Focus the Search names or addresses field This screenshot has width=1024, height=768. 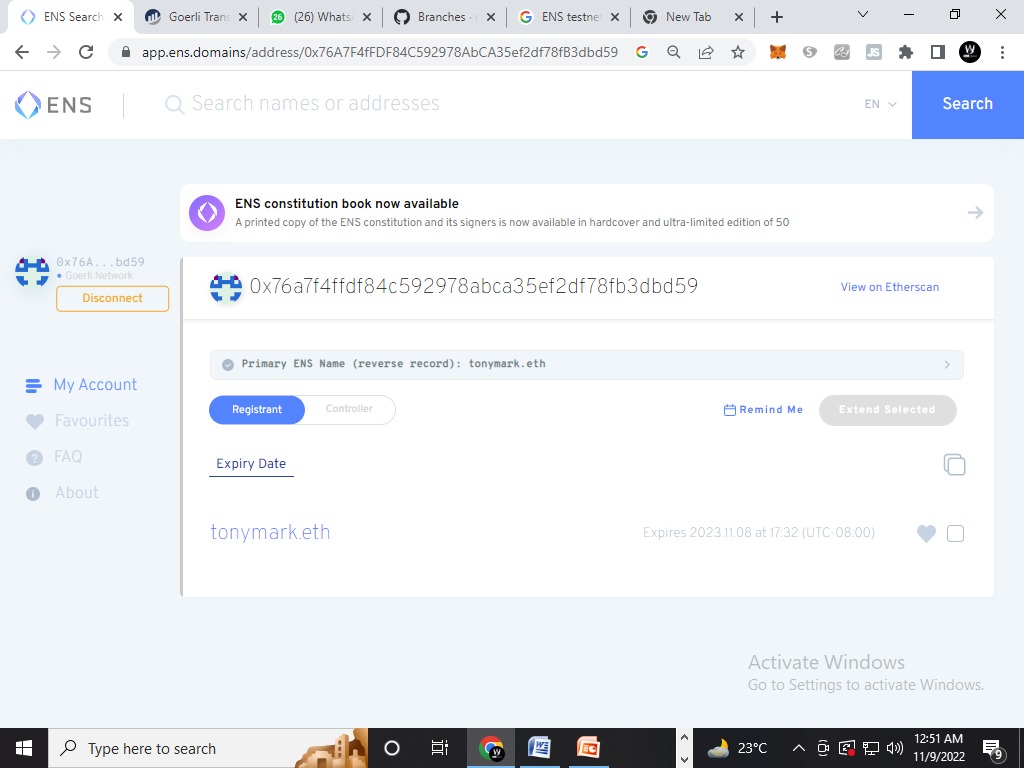tap(315, 103)
